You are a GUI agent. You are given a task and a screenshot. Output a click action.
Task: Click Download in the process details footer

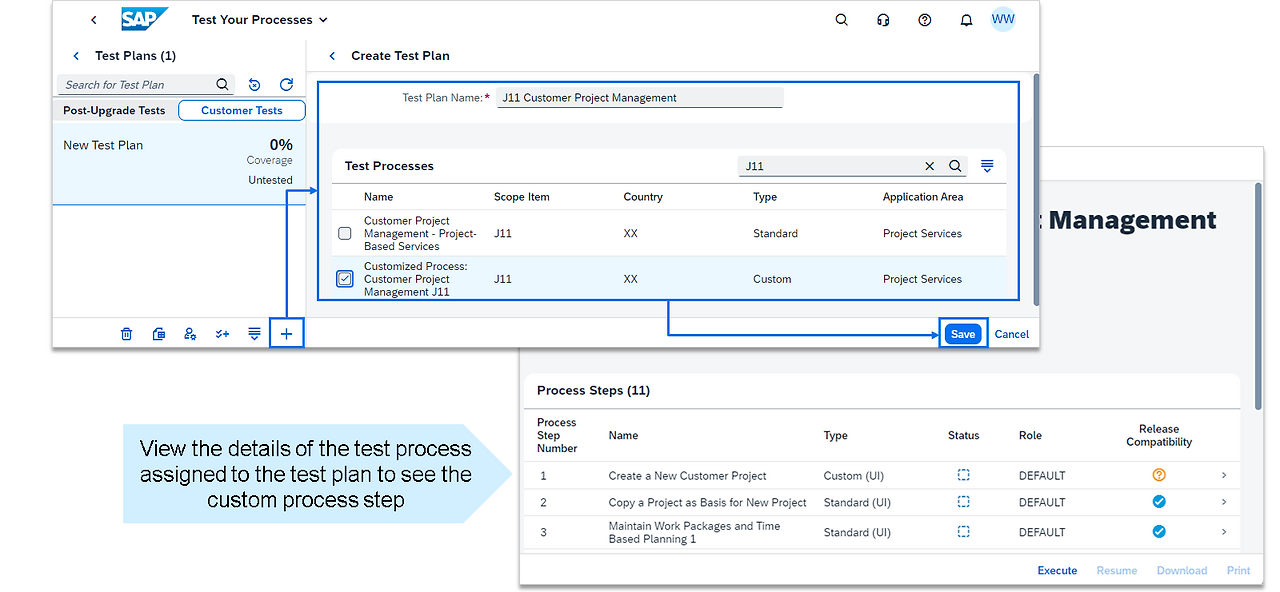coord(1182,571)
